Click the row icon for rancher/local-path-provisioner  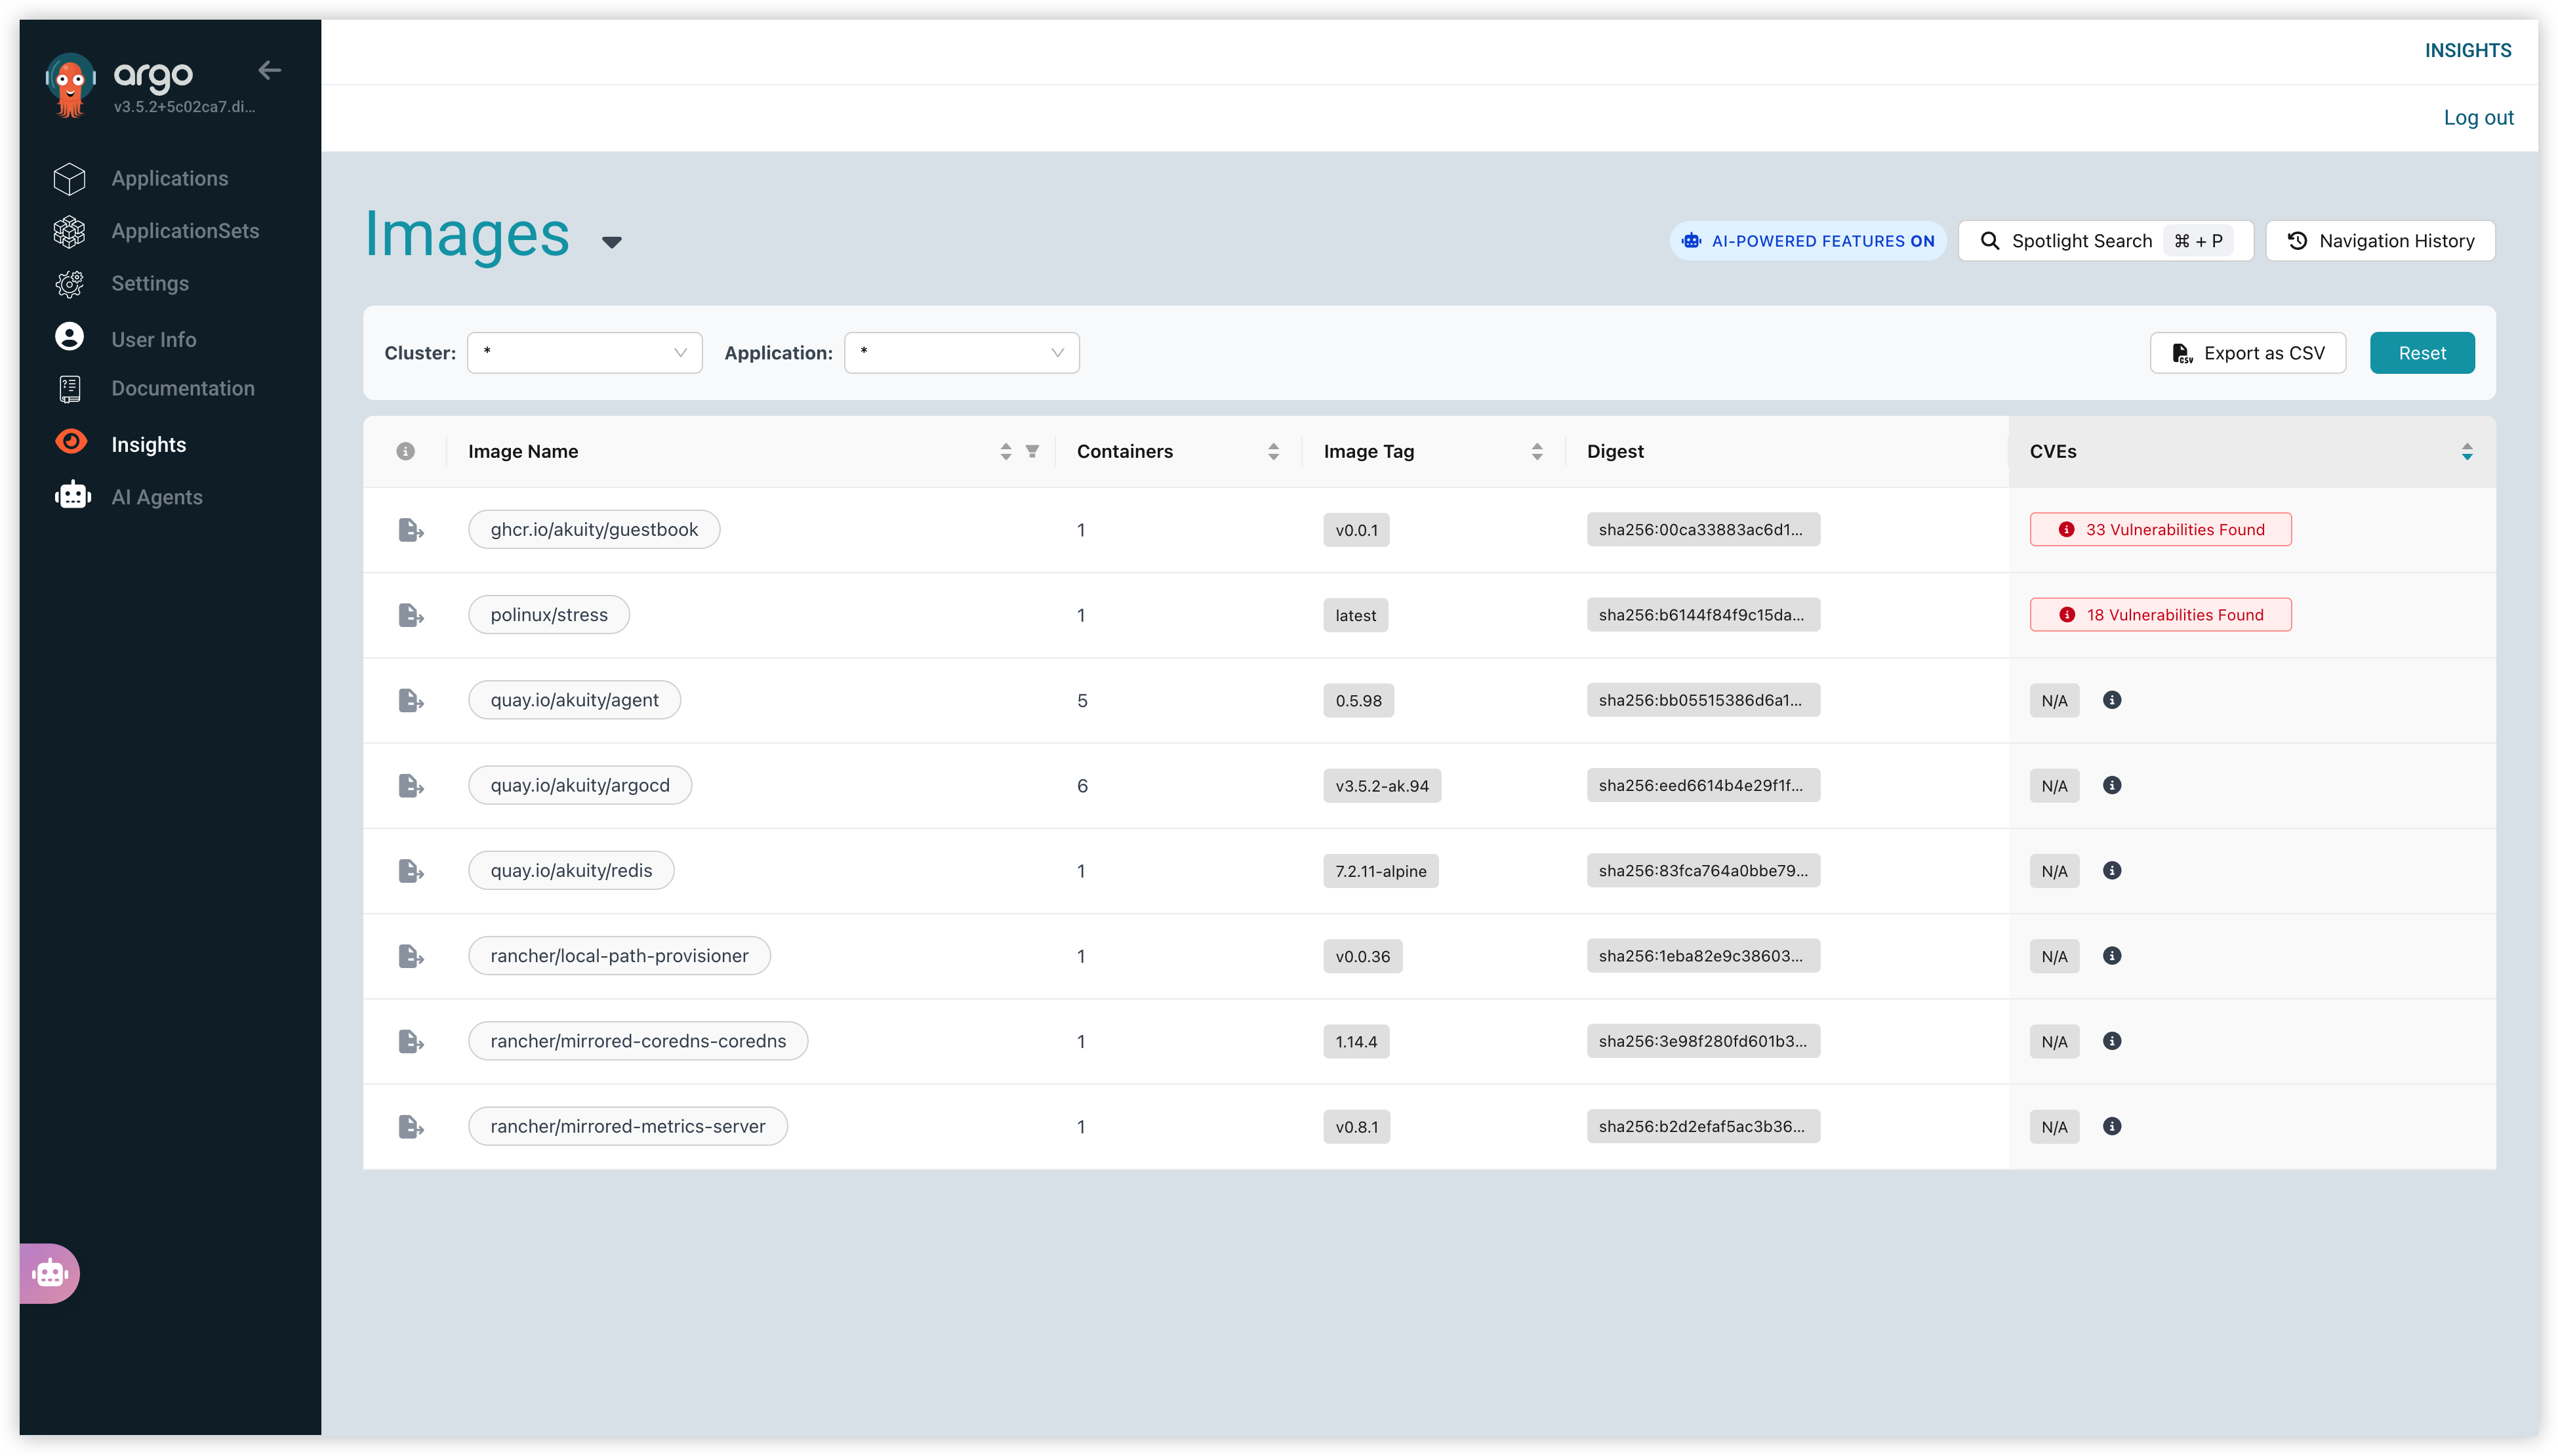410,956
